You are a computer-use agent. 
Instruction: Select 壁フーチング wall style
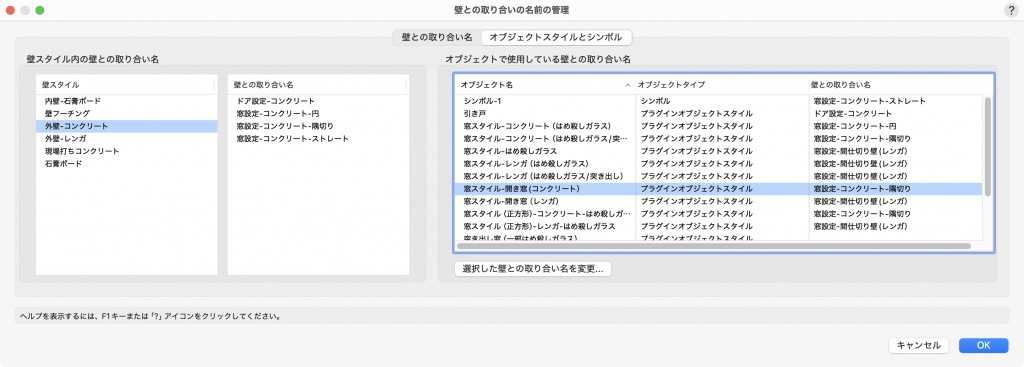point(127,114)
